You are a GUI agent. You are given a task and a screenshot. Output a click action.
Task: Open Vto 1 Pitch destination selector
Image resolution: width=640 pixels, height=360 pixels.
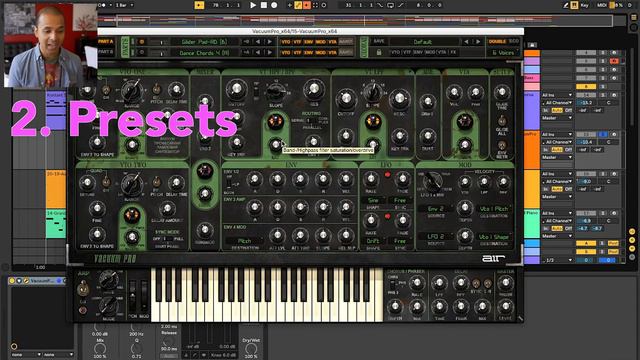(494, 209)
